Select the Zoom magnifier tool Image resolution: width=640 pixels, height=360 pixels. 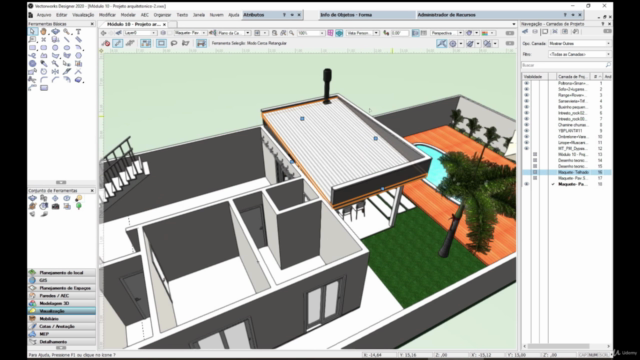coord(67,32)
